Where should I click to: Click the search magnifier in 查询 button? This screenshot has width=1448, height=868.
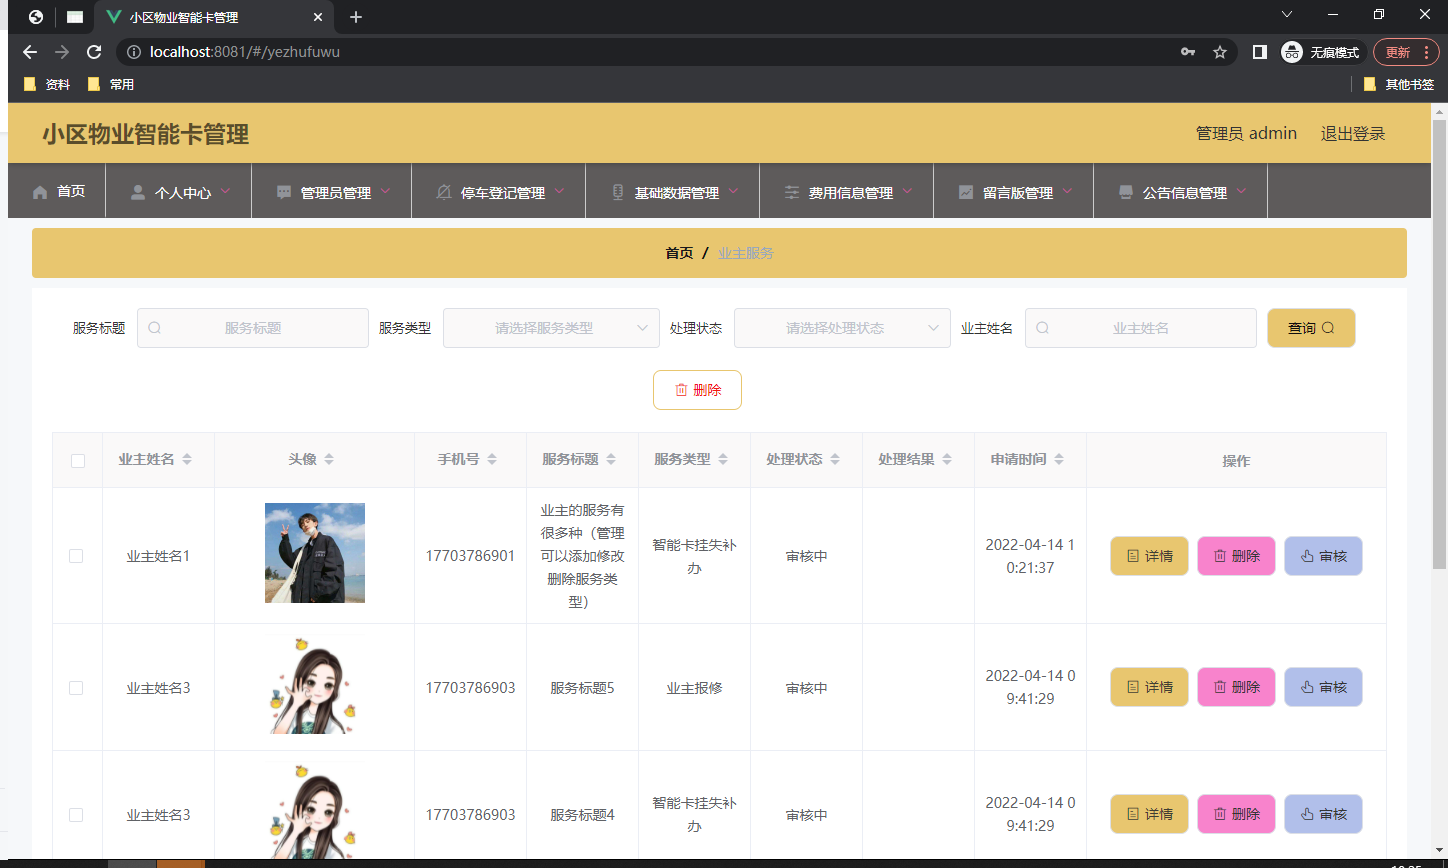point(1328,328)
